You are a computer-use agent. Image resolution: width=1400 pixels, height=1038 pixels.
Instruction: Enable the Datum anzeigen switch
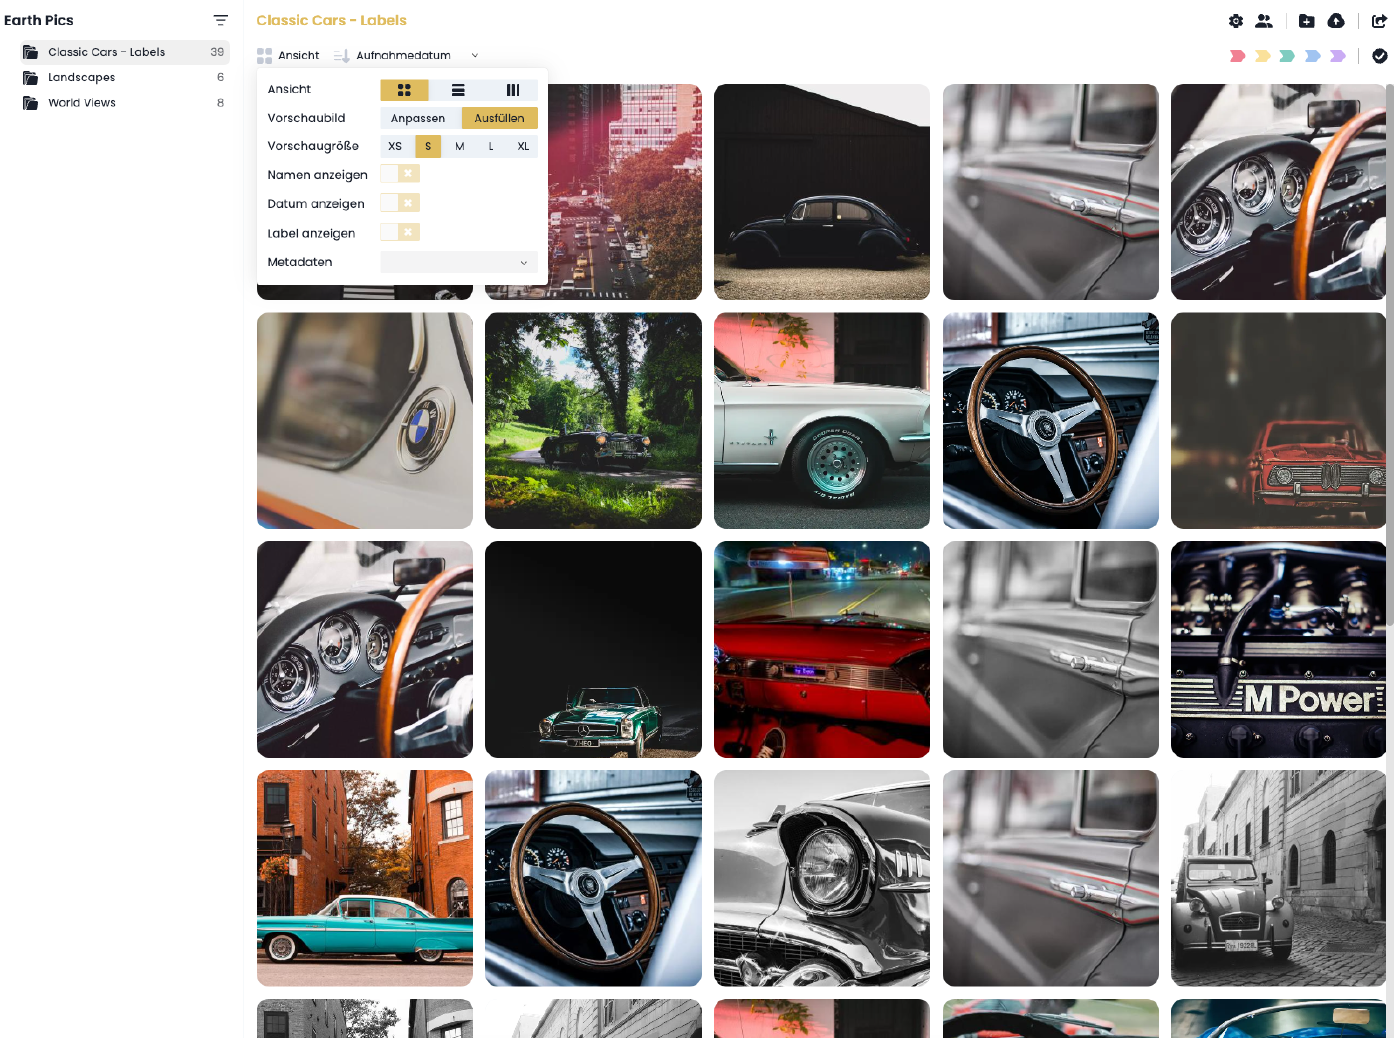tap(400, 203)
